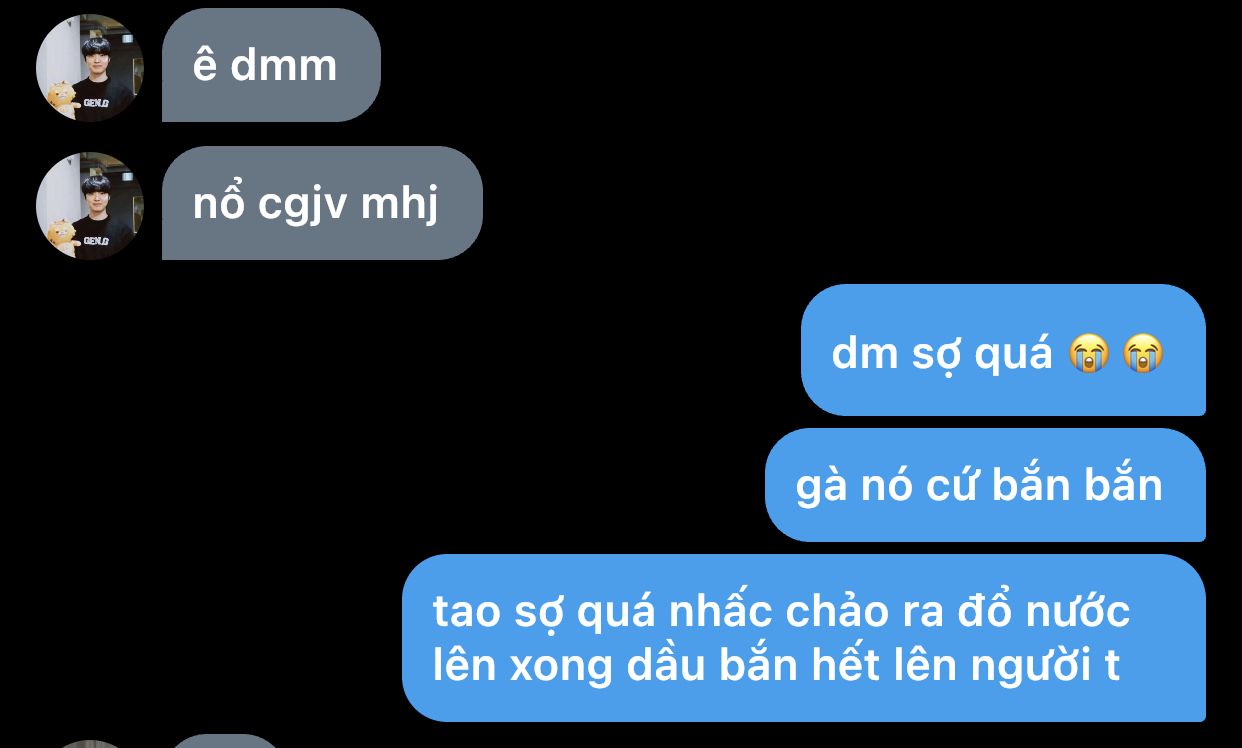Tap the long message about "nhấc chảo"

[804, 638]
